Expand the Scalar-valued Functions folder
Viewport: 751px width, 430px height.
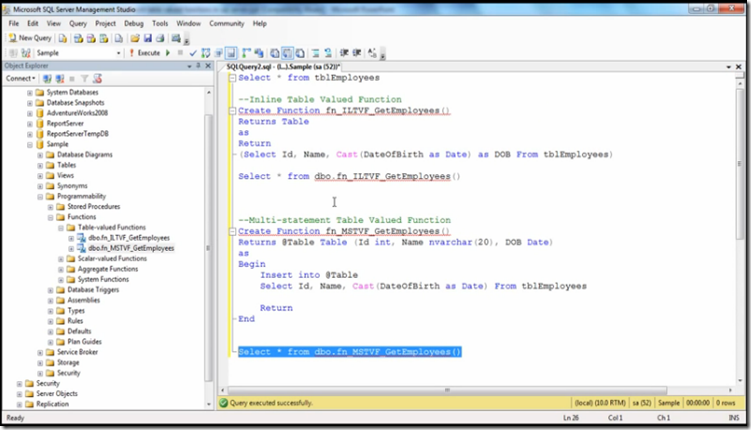pos(61,259)
